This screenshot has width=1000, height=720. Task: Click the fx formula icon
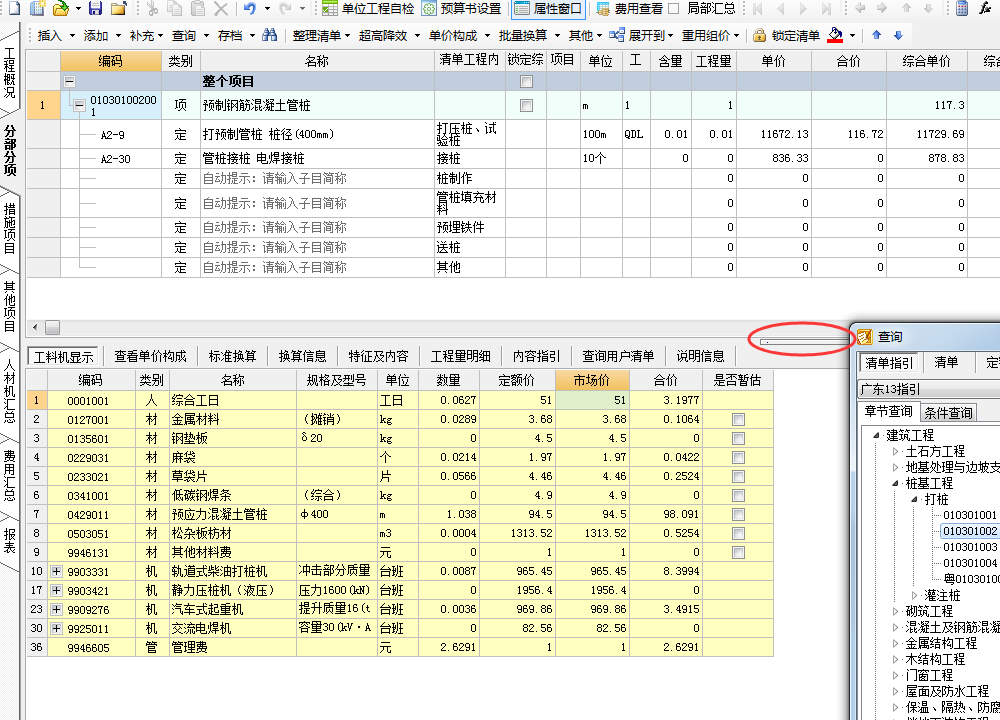(x=985, y=8)
